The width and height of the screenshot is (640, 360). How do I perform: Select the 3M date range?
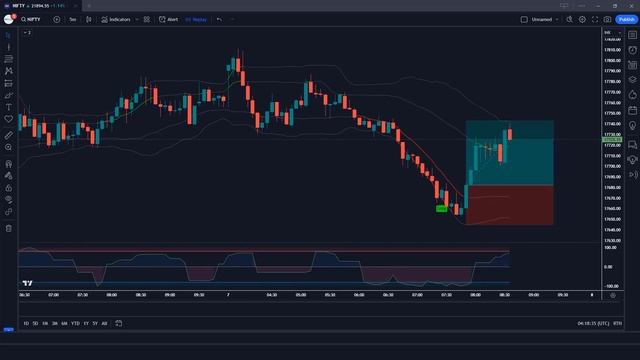click(x=54, y=323)
